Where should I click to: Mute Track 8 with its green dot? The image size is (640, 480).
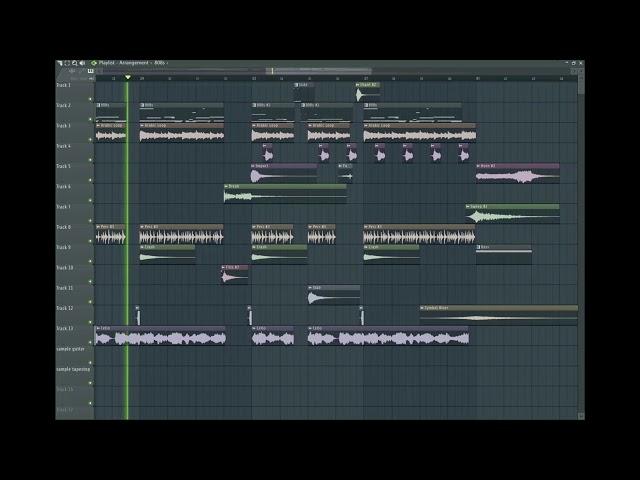90,241
